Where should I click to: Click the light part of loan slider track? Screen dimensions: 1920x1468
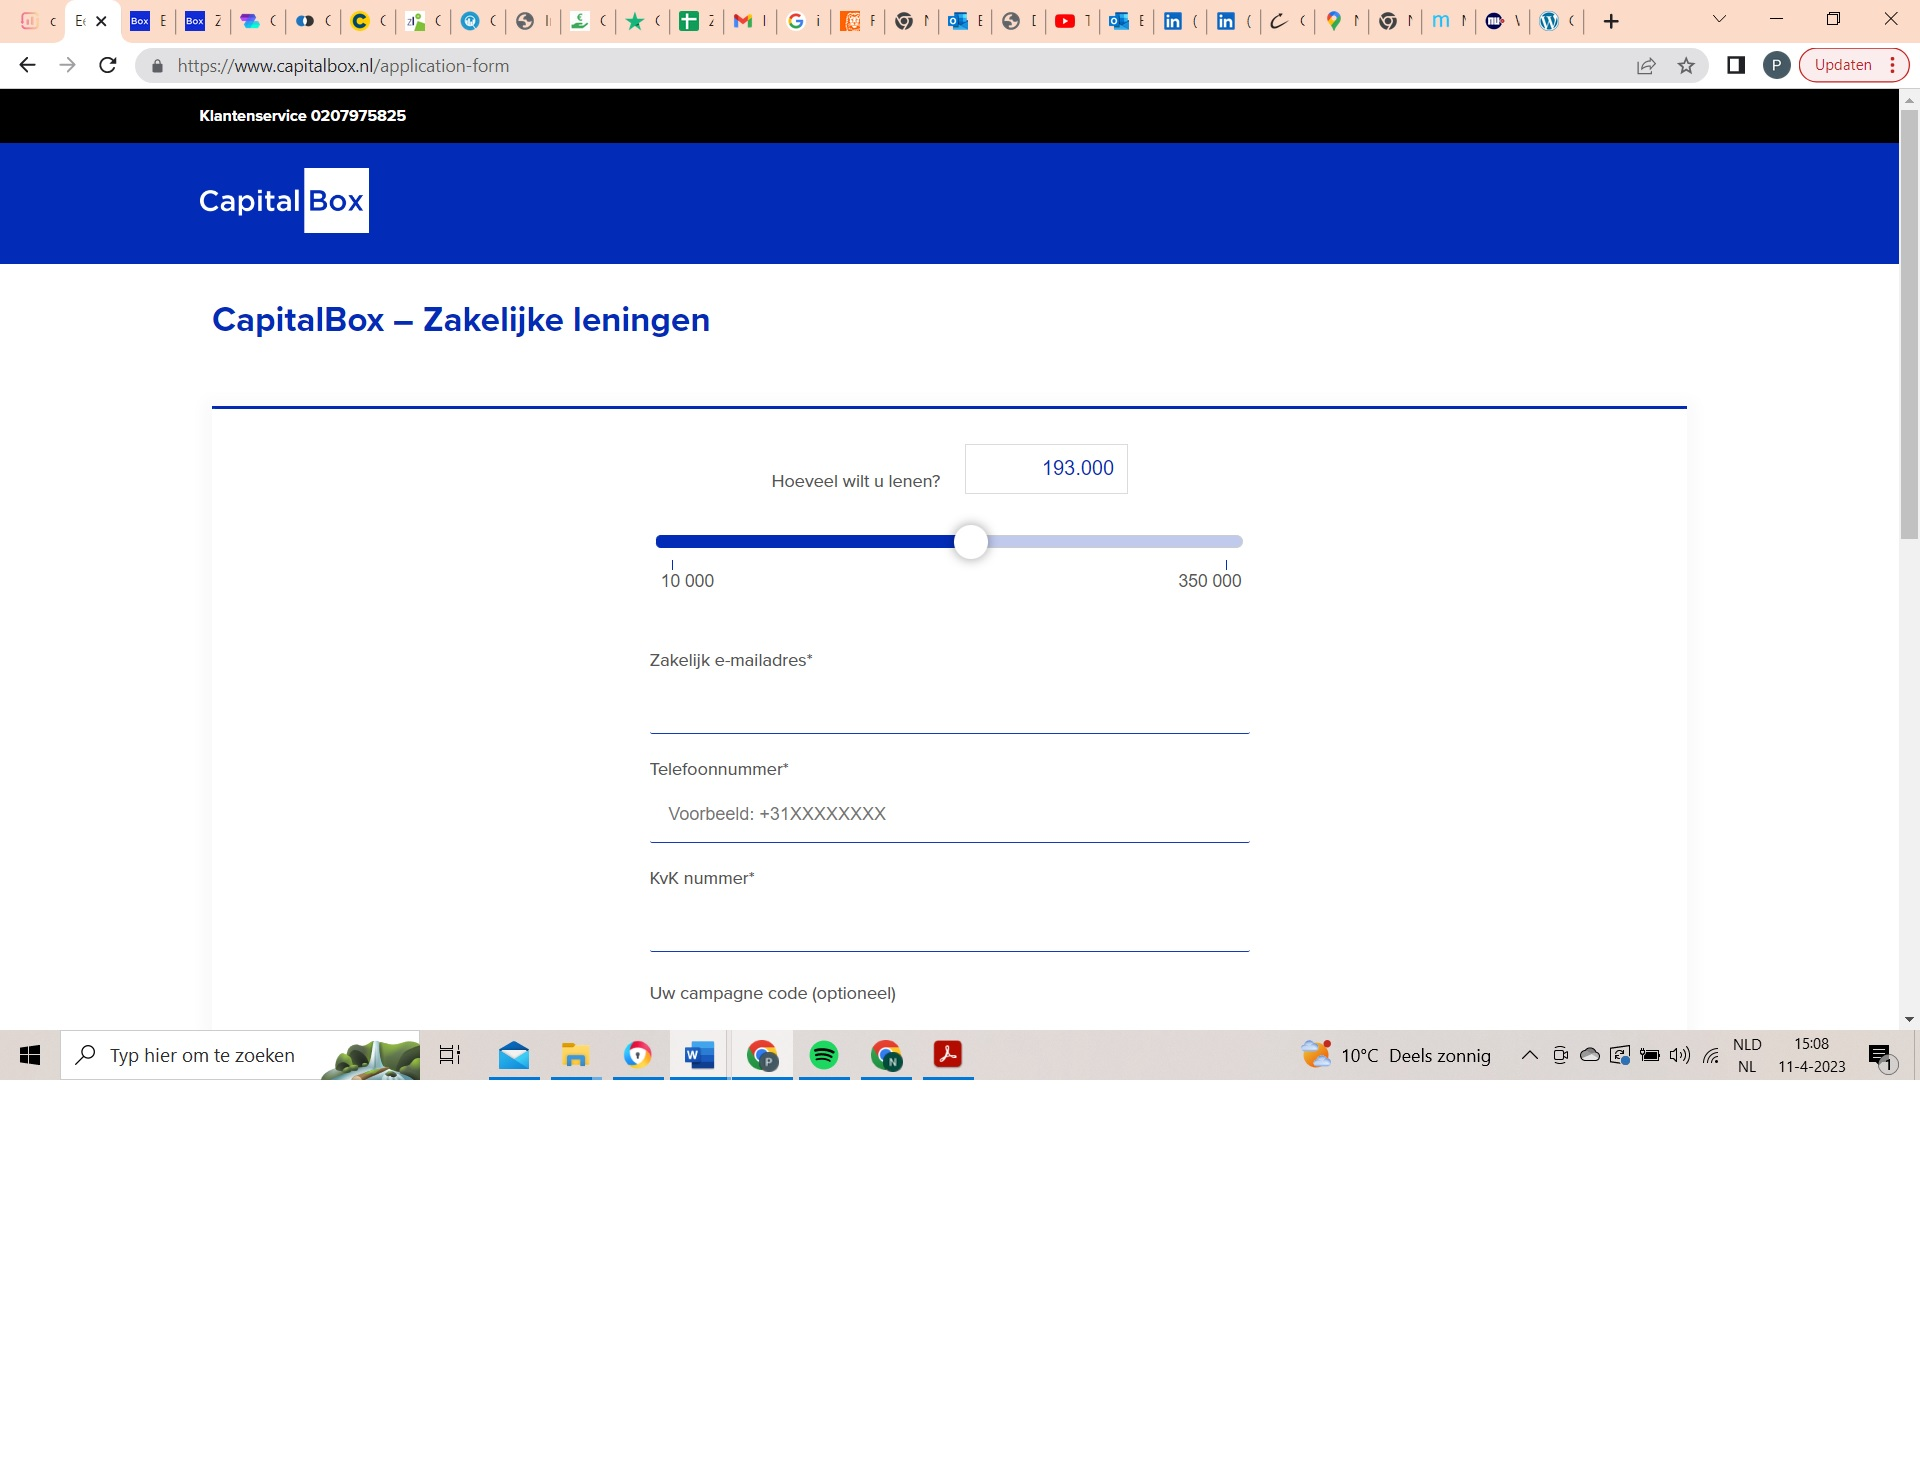click(x=1115, y=542)
